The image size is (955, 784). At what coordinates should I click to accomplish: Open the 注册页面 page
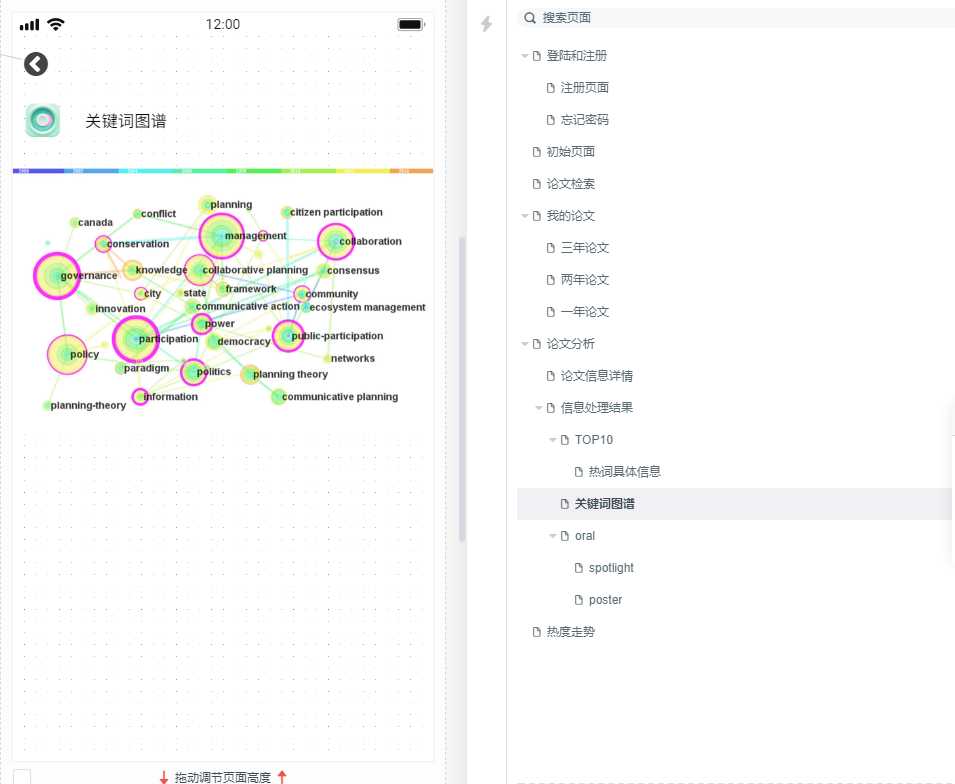(x=585, y=88)
